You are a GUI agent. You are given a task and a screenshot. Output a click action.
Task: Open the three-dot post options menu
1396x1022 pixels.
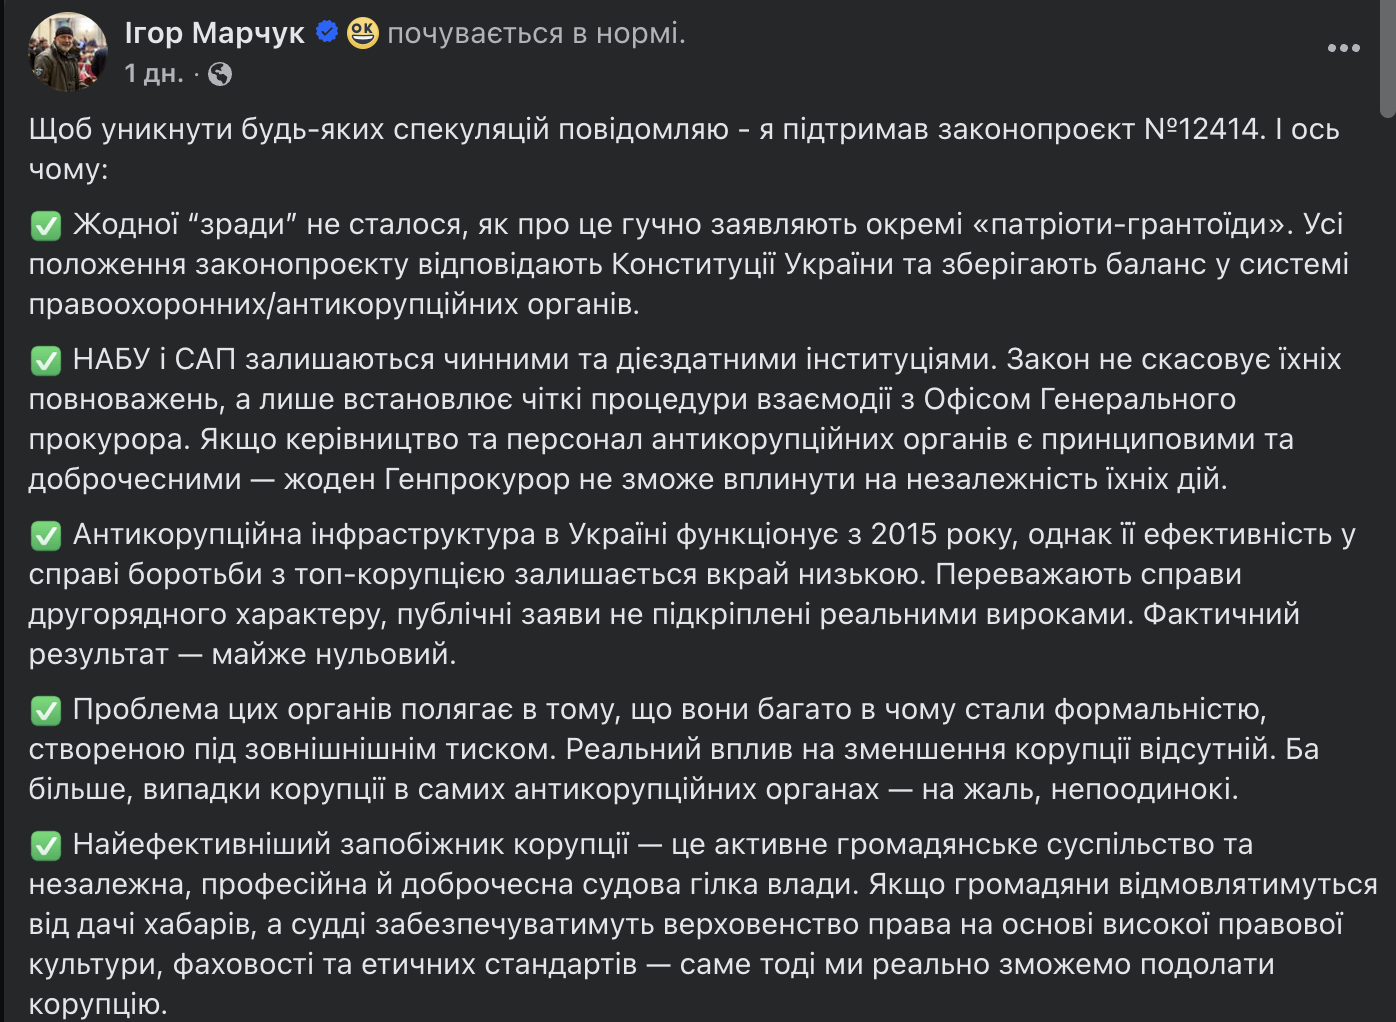(1343, 48)
